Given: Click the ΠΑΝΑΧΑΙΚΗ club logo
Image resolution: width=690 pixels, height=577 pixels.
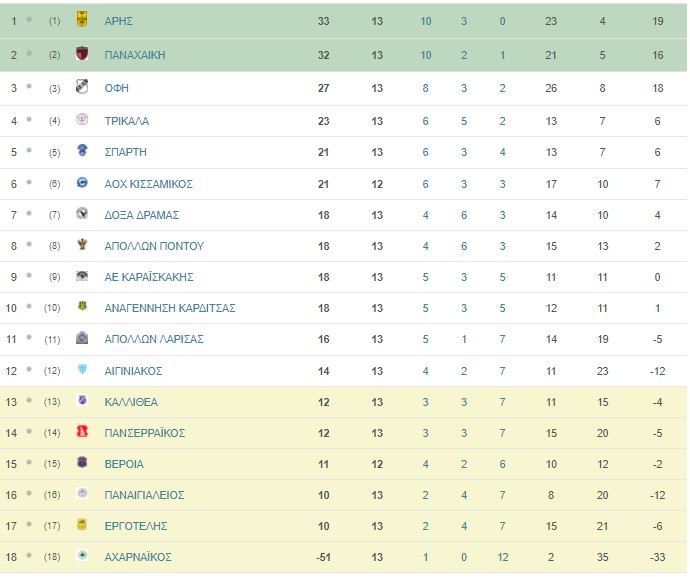Looking at the screenshot, I should (82, 53).
